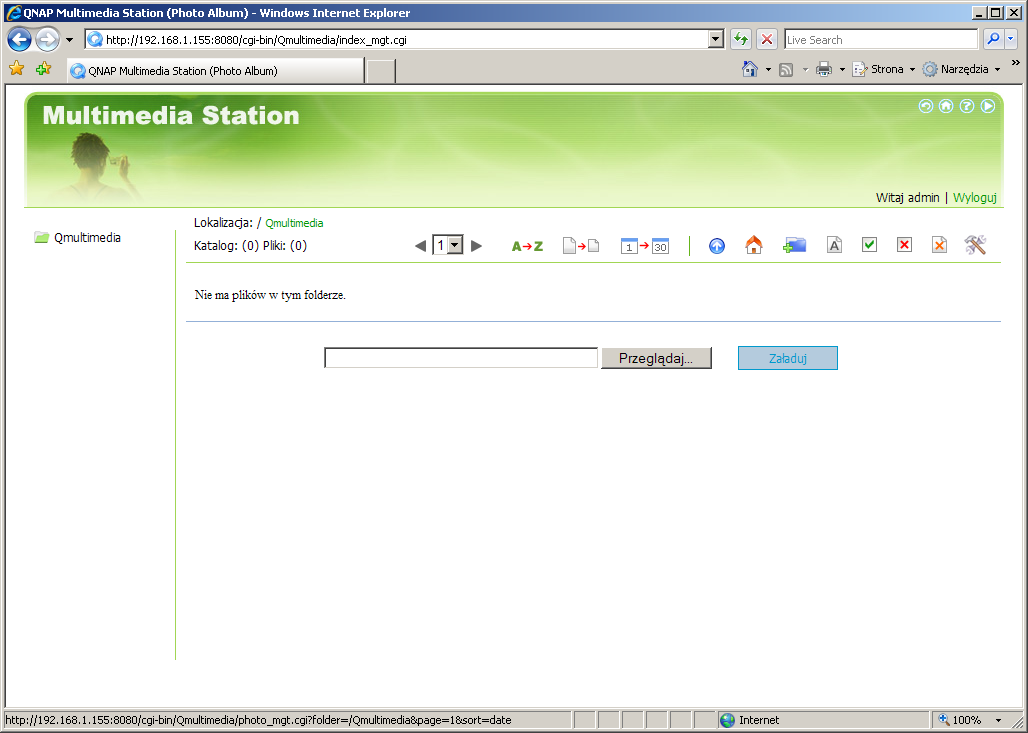This screenshot has width=1028, height=733.
Task: Click the file path input field
Action: click(x=461, y=358)
